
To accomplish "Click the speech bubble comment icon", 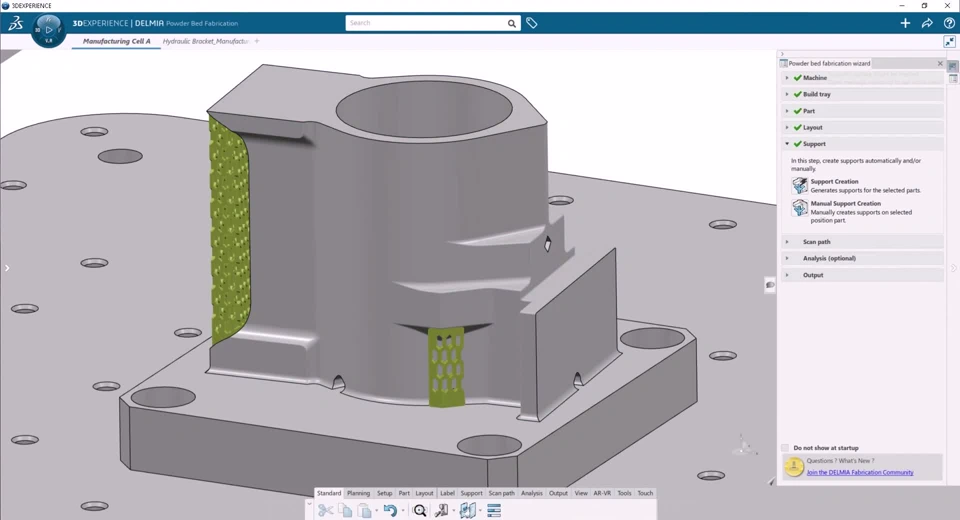I will coord(770,285).
